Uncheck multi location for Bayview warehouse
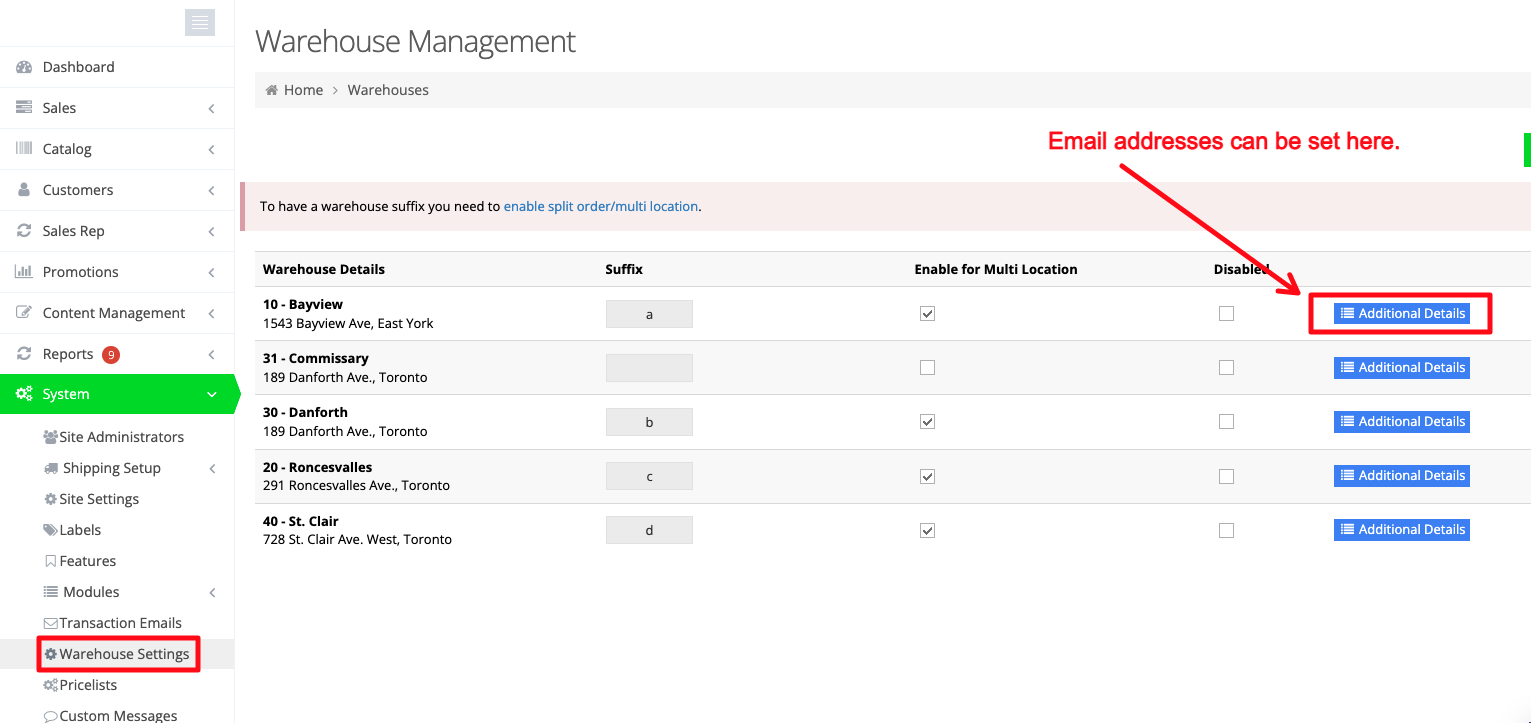Viewport: 1531px width, 723px height. click(927, 313)
